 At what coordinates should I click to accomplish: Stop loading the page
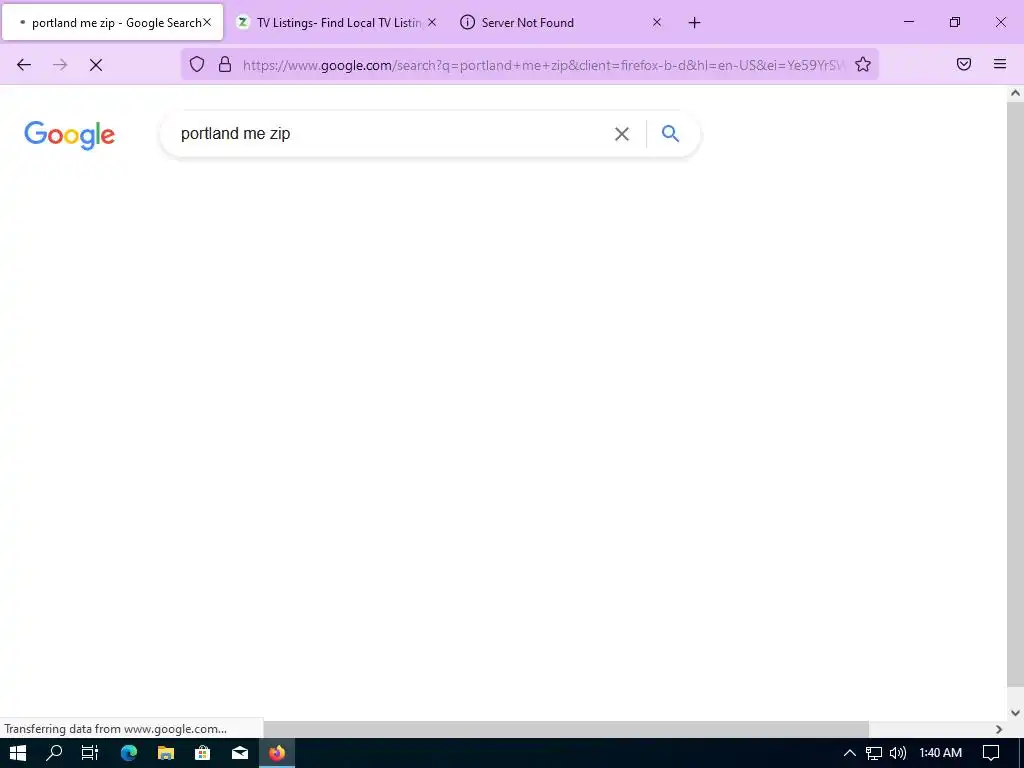pyautogui.click(x=96, y=65)
